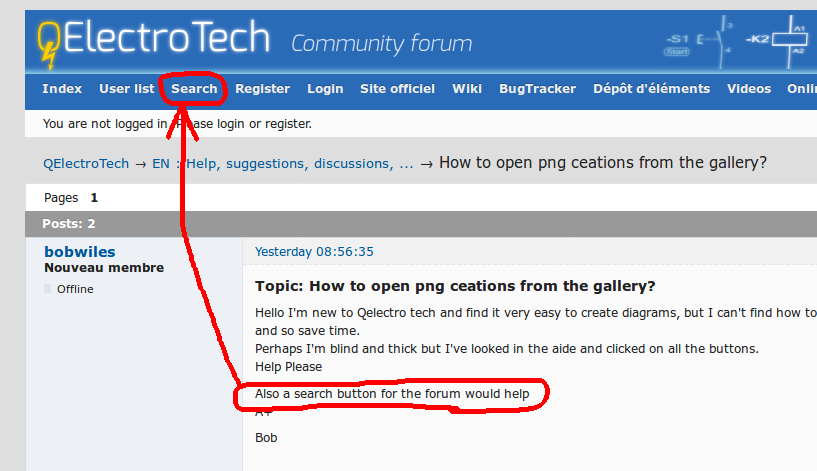
Task: Open the Wiki navigation link
Action: 467,89
